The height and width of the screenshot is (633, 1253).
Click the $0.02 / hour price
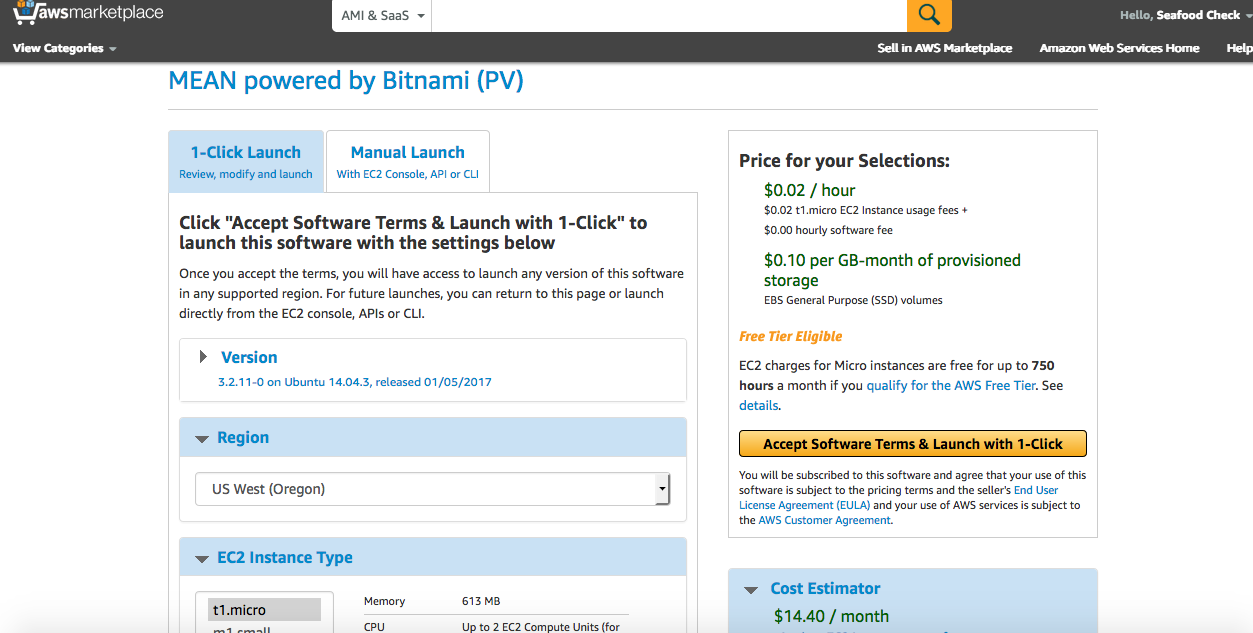(809, 190)
